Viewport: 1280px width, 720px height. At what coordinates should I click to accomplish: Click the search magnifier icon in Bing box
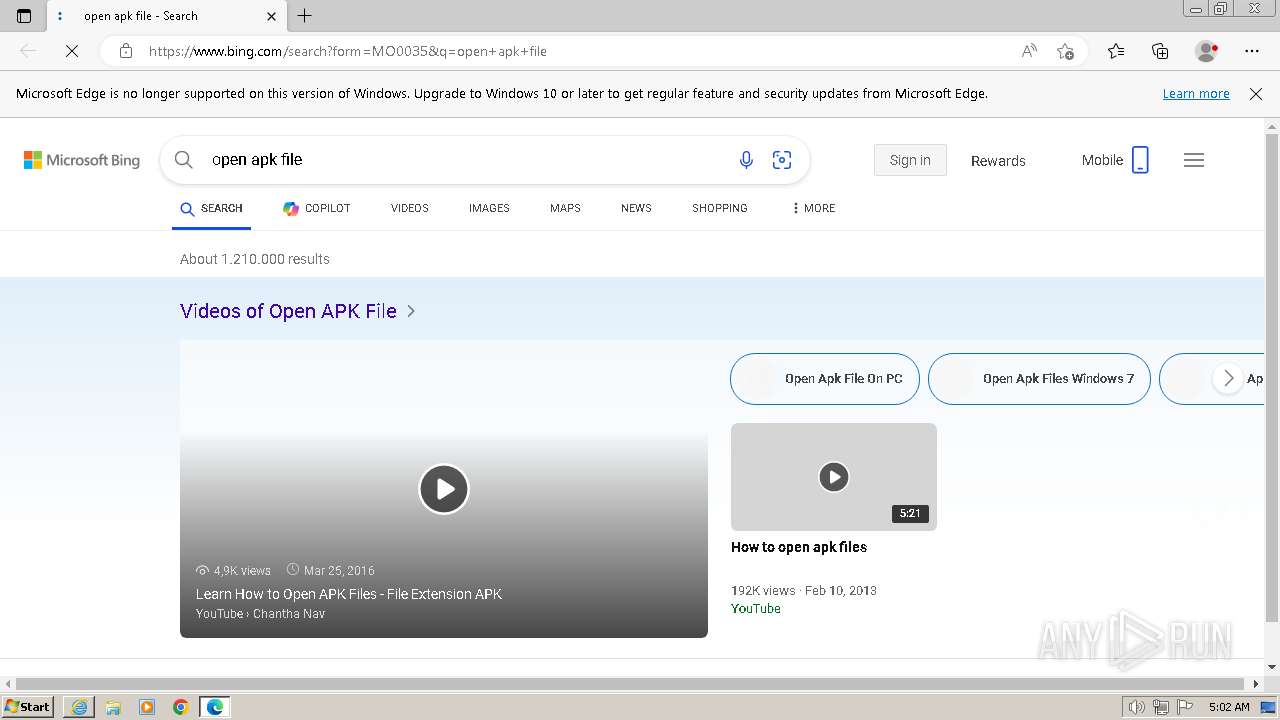[184, 160]
